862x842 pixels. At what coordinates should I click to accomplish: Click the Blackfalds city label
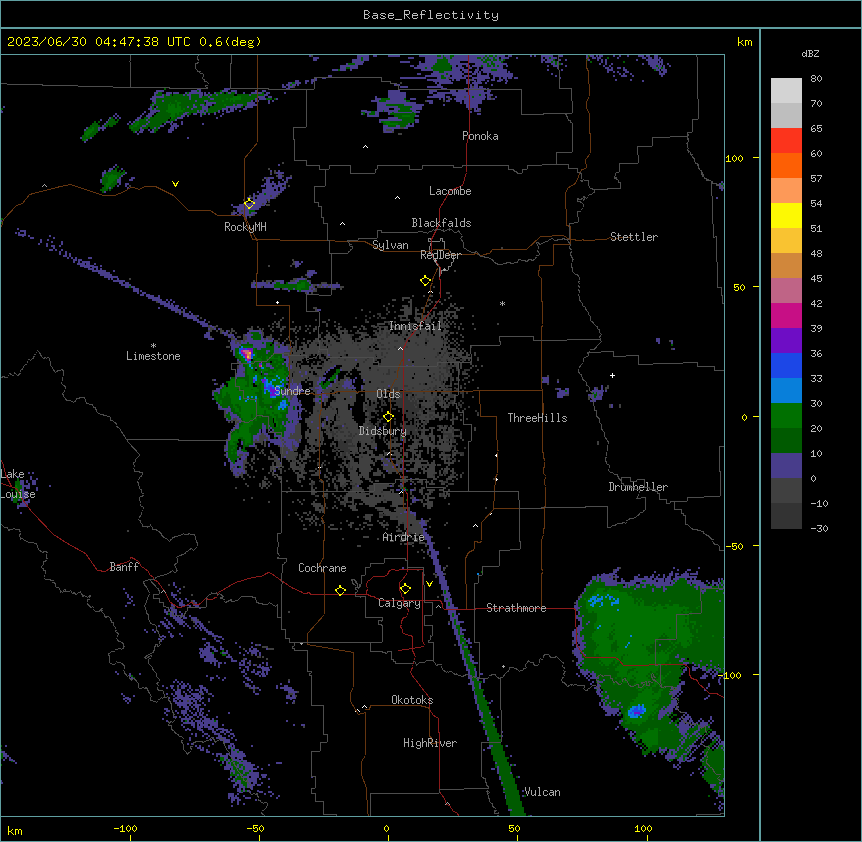click(441, 223)
